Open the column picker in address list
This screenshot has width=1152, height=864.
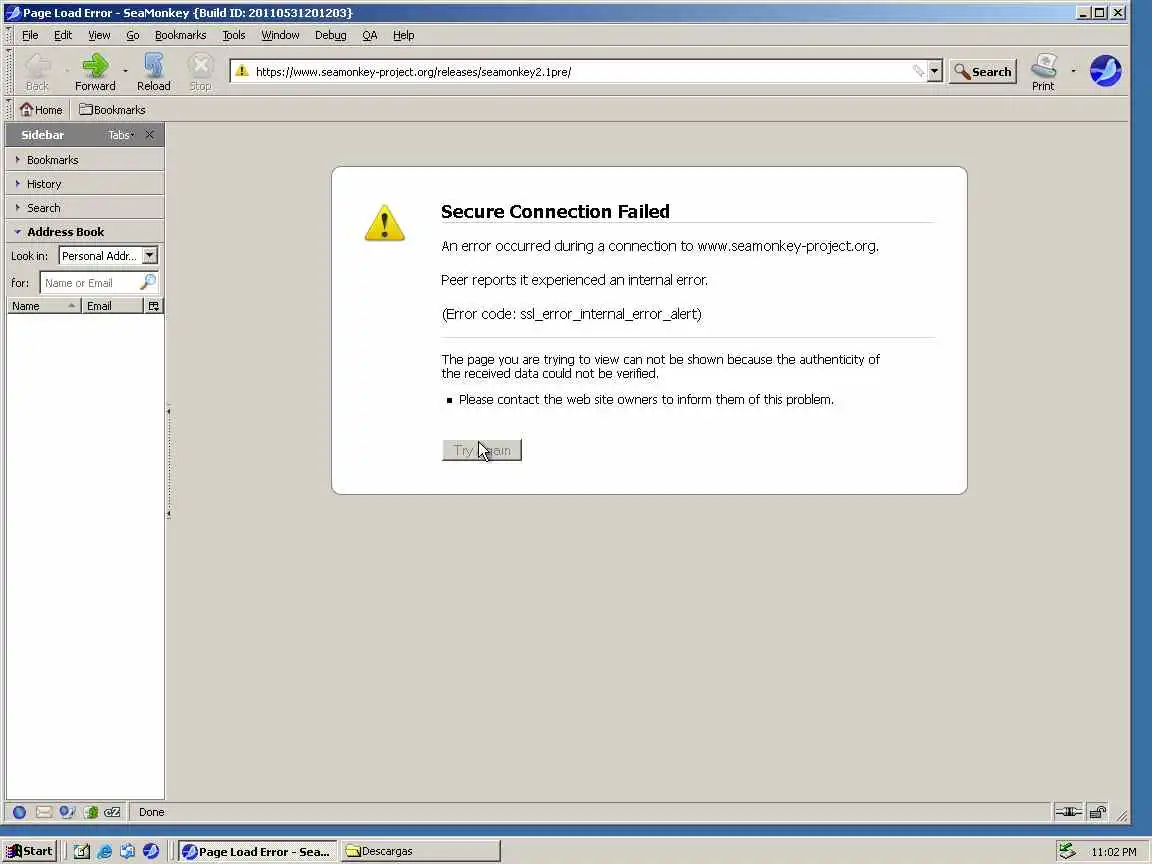154,306
